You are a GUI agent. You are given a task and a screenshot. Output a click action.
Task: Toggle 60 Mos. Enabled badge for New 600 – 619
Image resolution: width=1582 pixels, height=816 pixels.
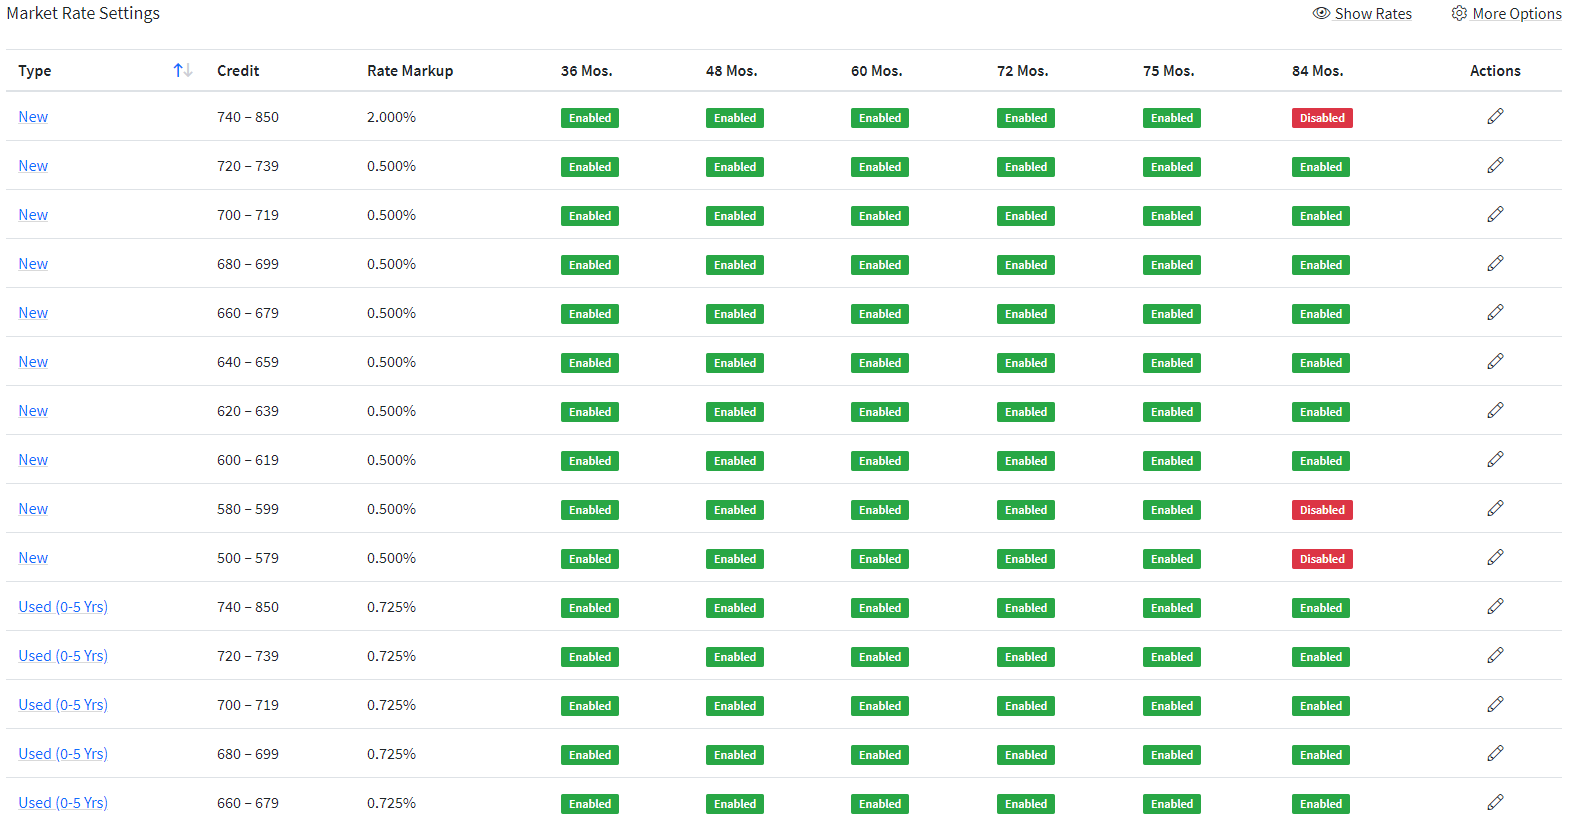[880, 461]
